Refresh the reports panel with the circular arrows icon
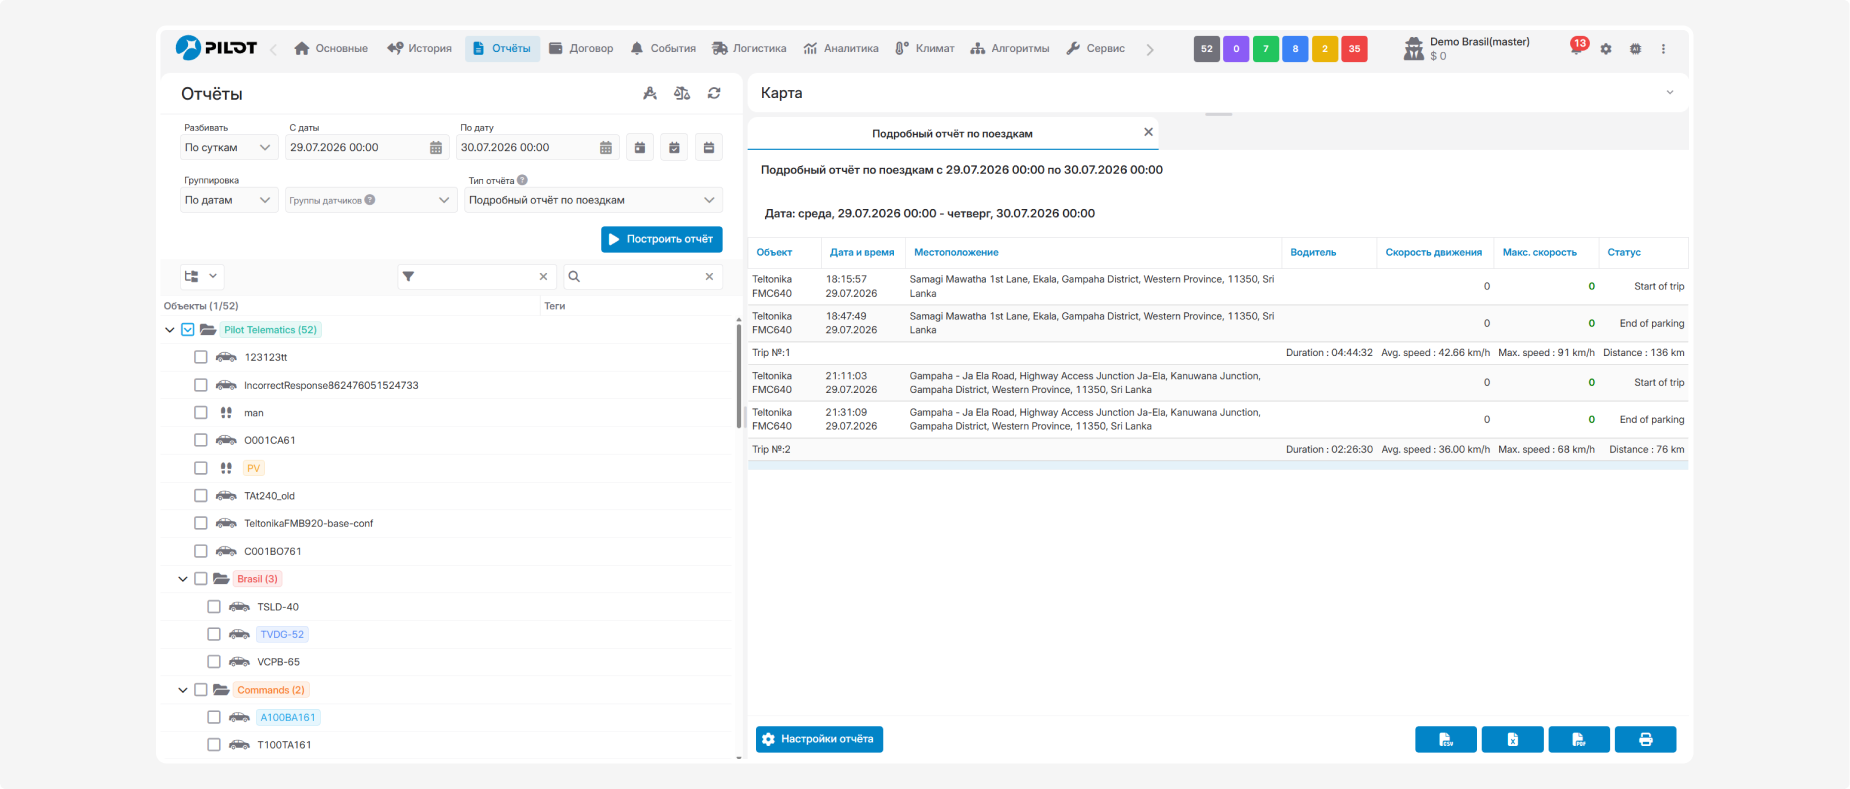This screenshot has height=789, width=1850. pyautogui.click(x=714, y=93)
